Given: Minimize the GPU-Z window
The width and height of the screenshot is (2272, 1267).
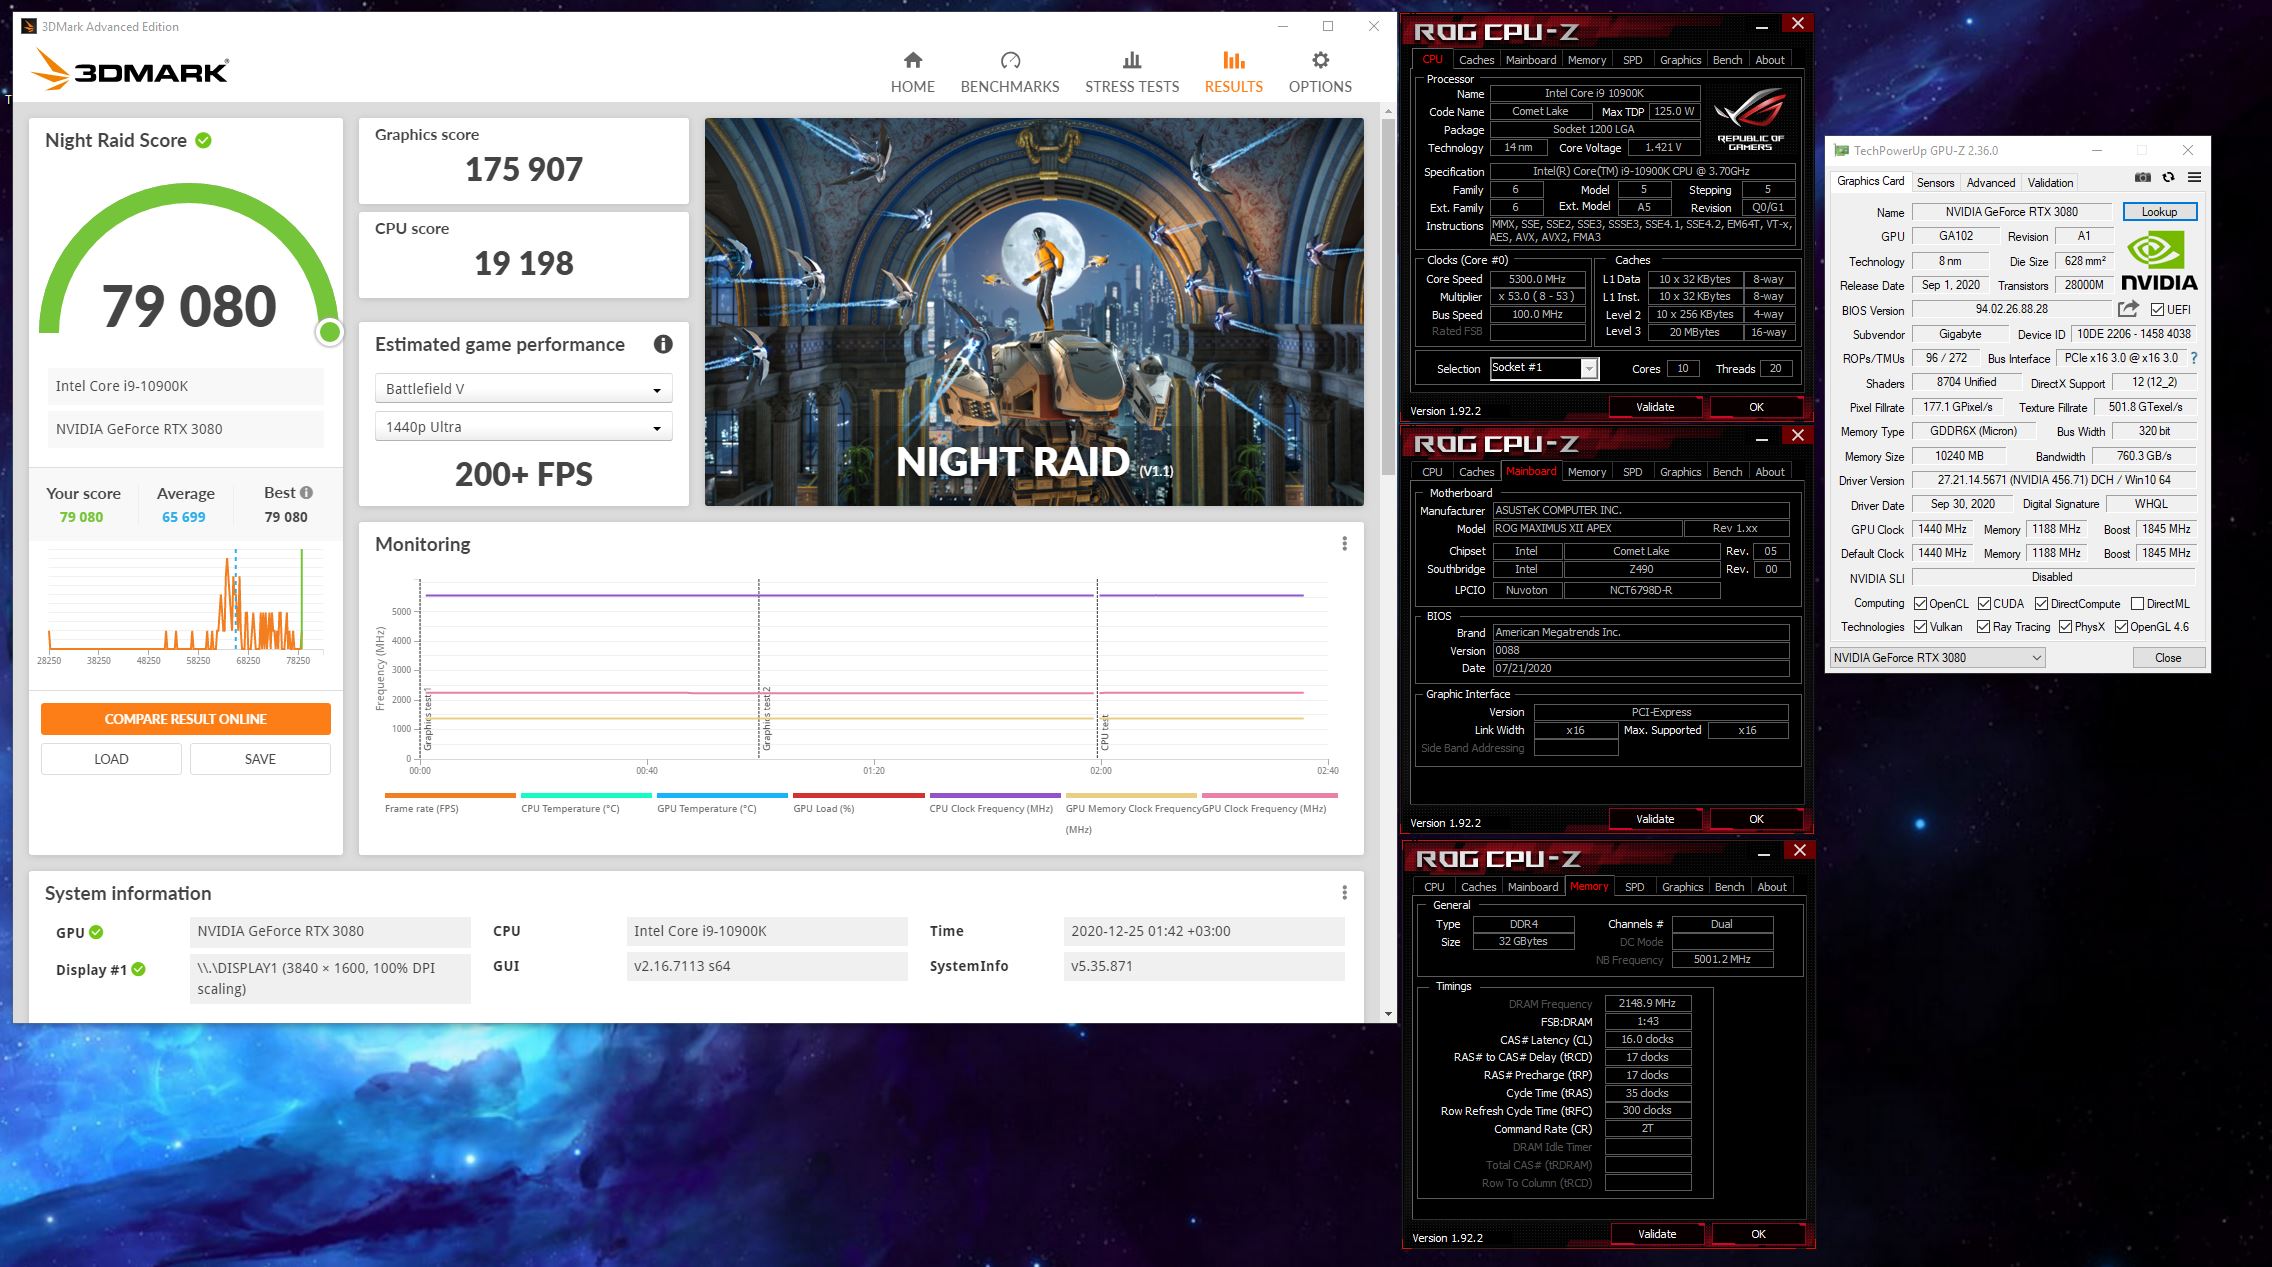Looking at the screenshot, I should coord(2096,151).
